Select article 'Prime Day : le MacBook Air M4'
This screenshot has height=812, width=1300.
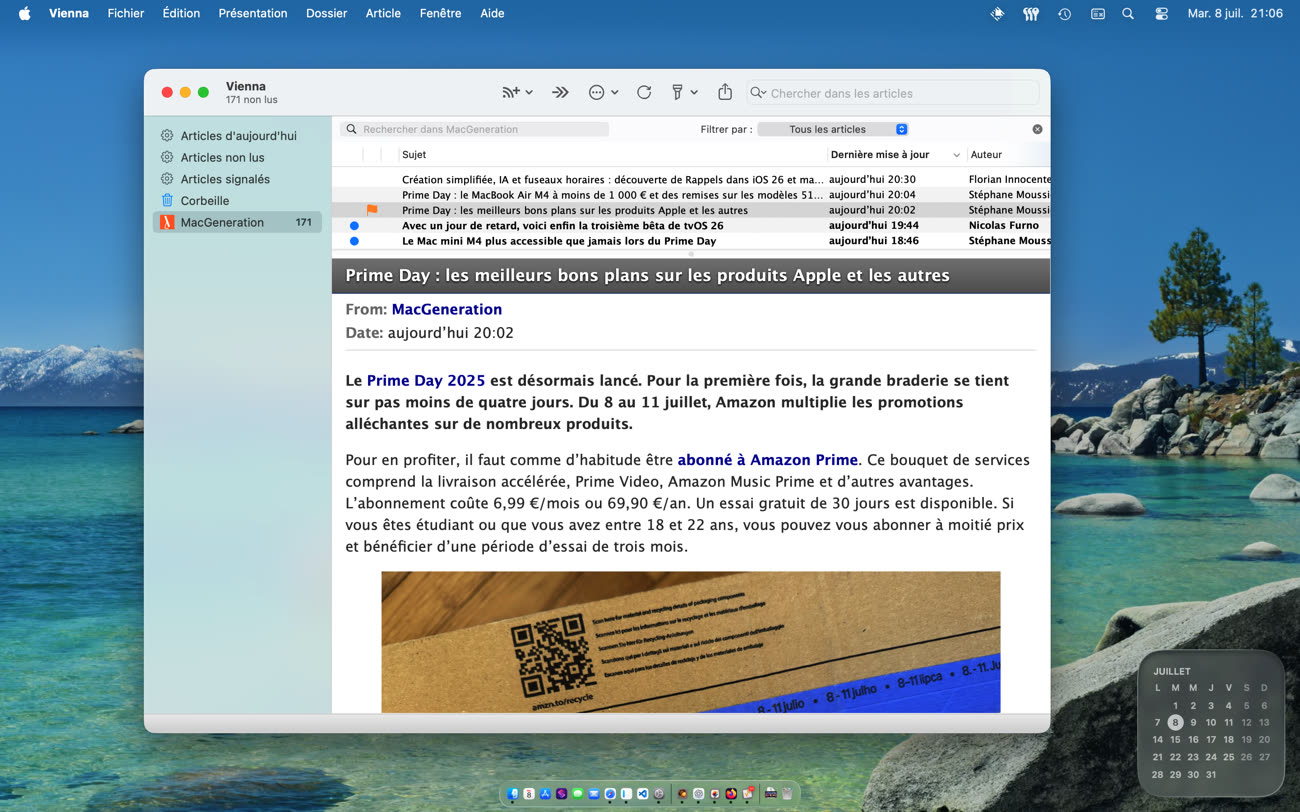pyautogui.click(x=612, y=195)
